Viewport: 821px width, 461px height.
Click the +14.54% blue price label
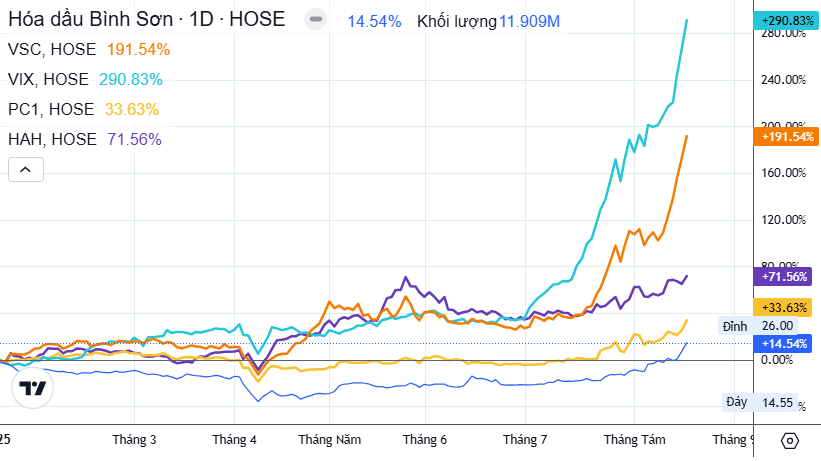pos(783,344)
